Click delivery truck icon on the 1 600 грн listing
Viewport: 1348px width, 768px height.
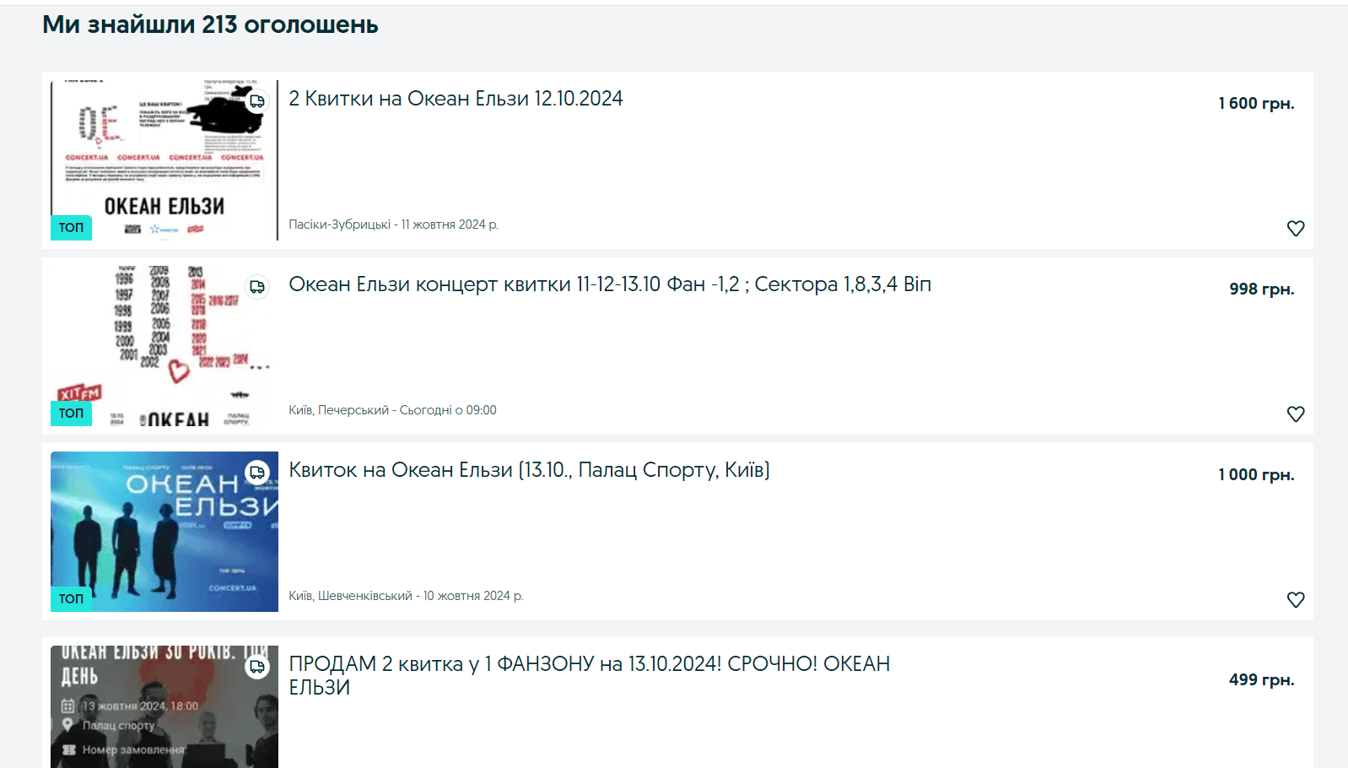coord(257,101)
